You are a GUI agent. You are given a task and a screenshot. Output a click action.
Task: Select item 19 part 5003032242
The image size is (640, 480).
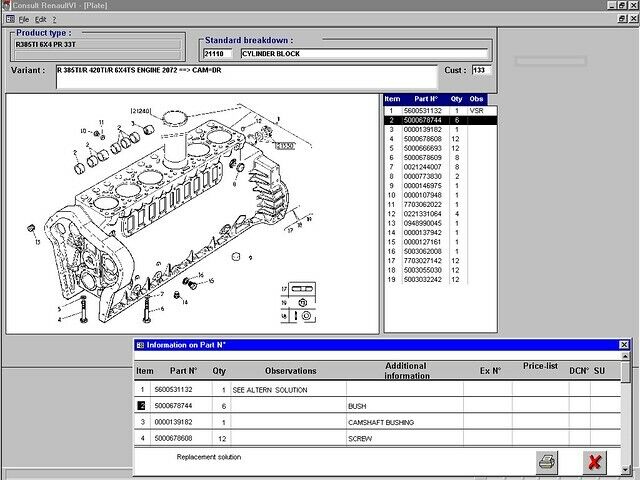(422, 278)
